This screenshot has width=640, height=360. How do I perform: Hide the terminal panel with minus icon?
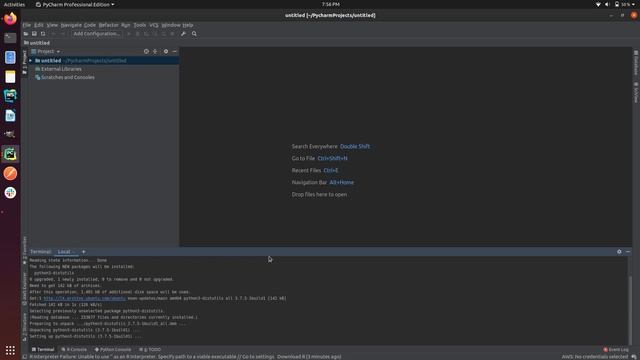coord(628,252)
